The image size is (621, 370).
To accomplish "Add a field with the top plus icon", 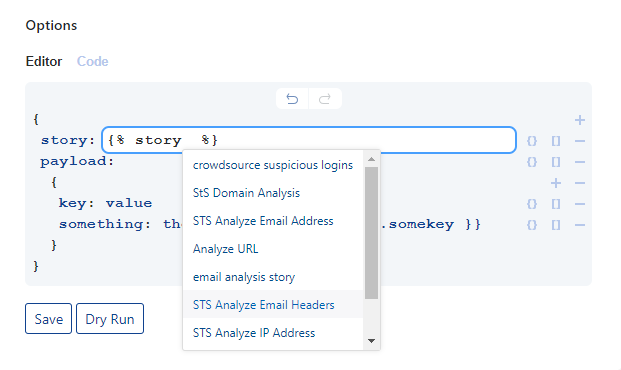I will coord(580,120).
